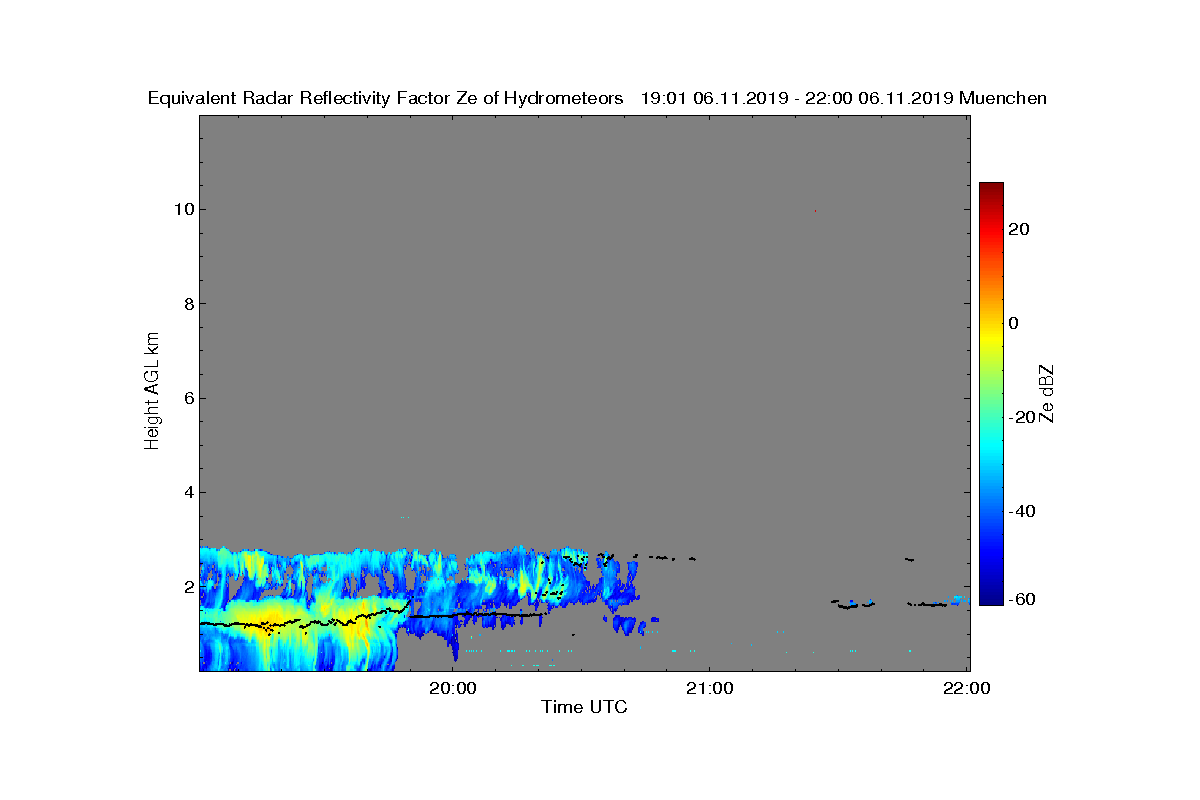Viewport: 1200px width, 800px height.
Task: Click the 22:00 time tick label
Action: pos(966,688)
